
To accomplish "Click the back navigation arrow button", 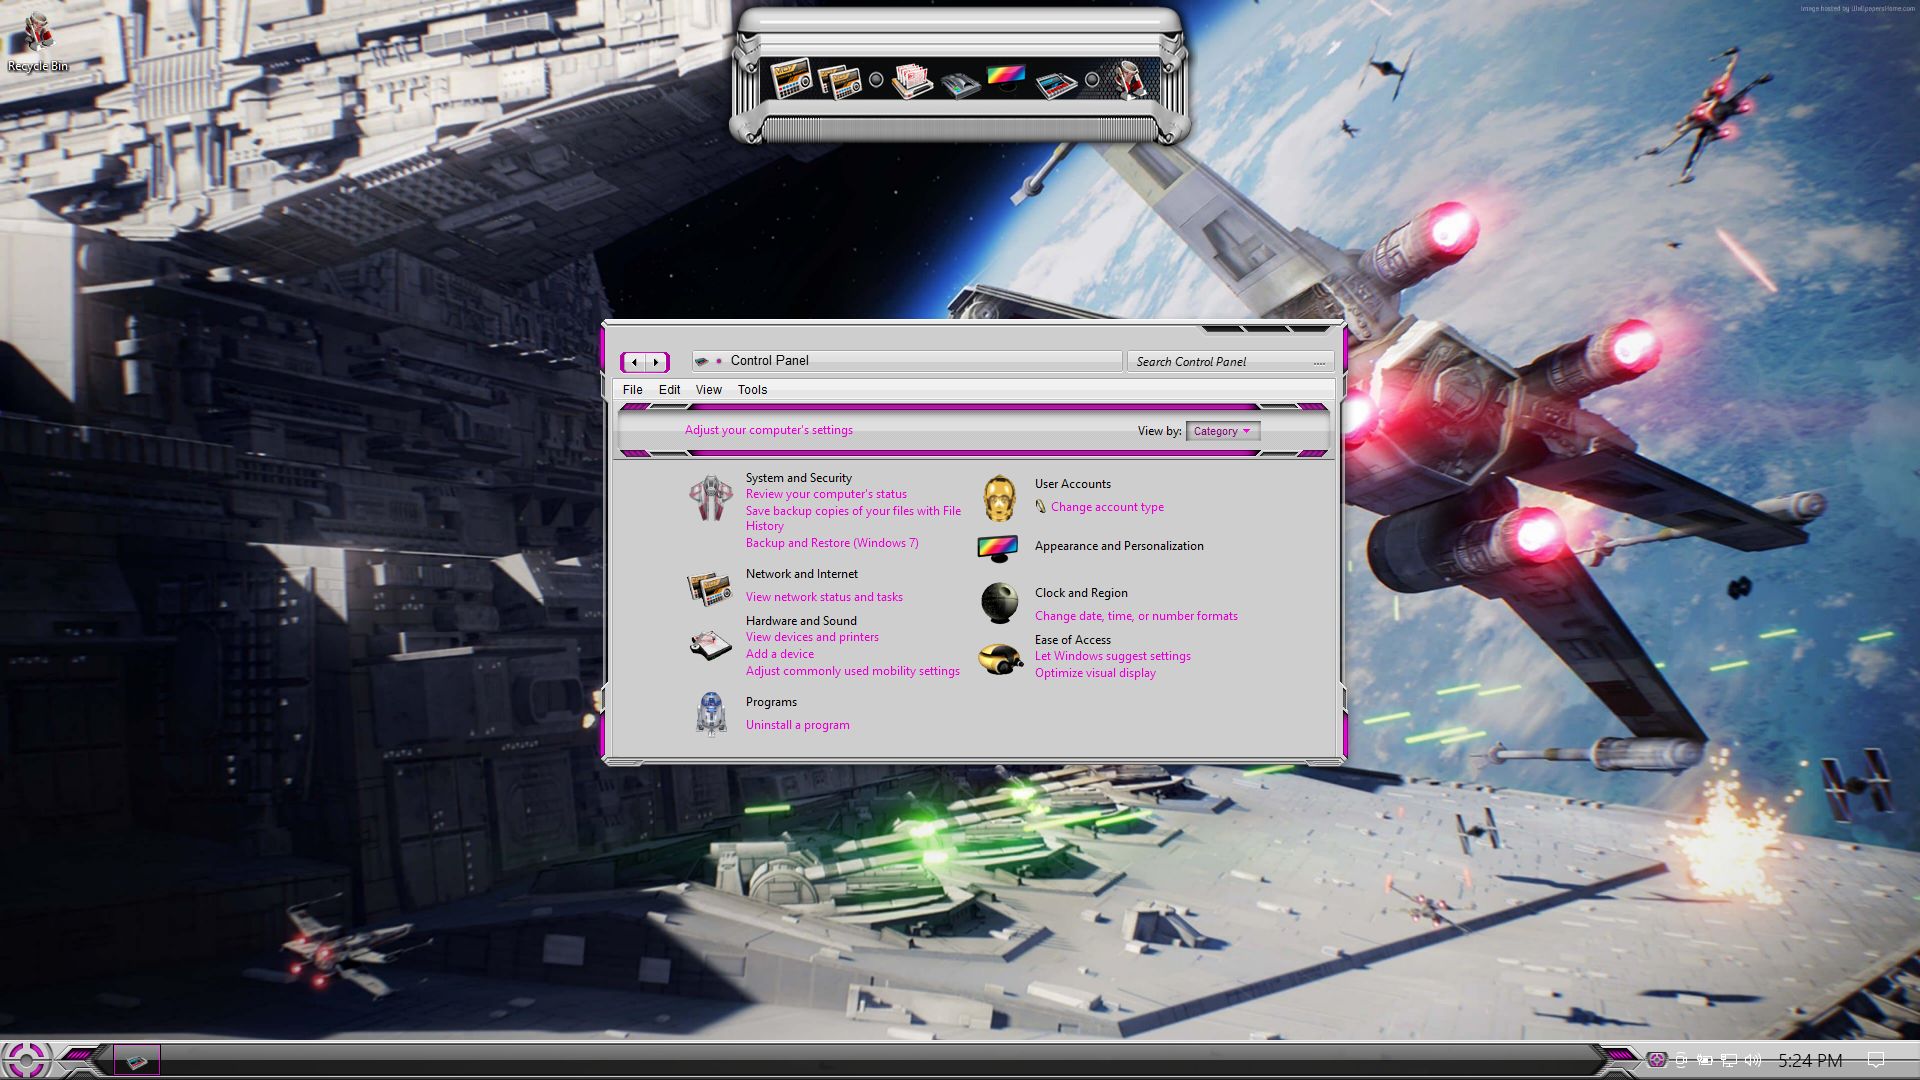I will tap(634, 362).
